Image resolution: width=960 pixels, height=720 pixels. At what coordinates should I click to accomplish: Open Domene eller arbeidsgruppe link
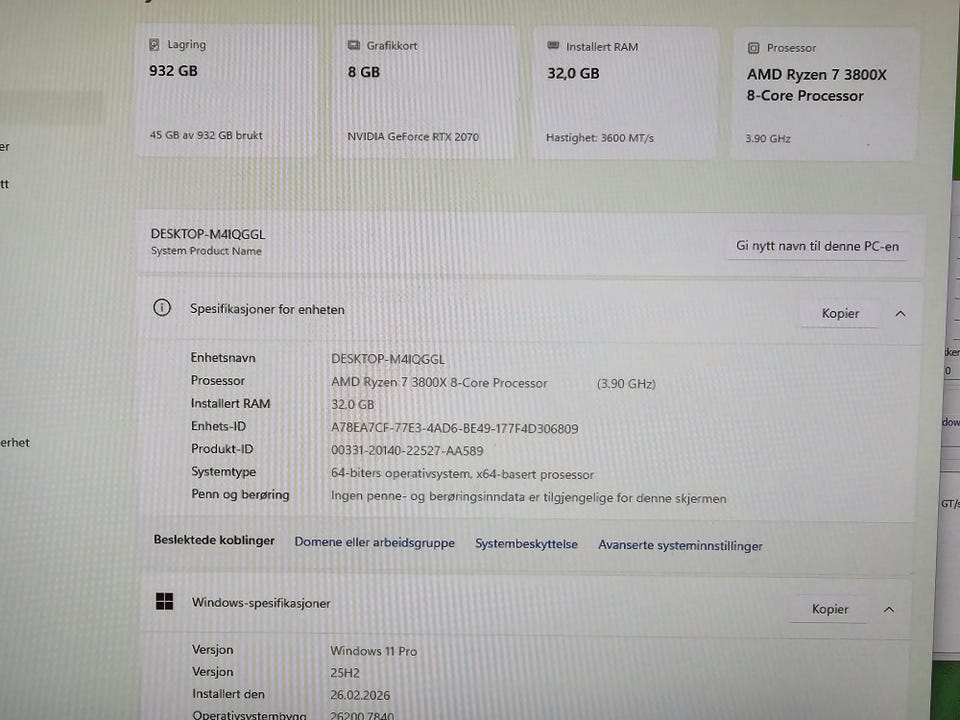coord(375,542)
